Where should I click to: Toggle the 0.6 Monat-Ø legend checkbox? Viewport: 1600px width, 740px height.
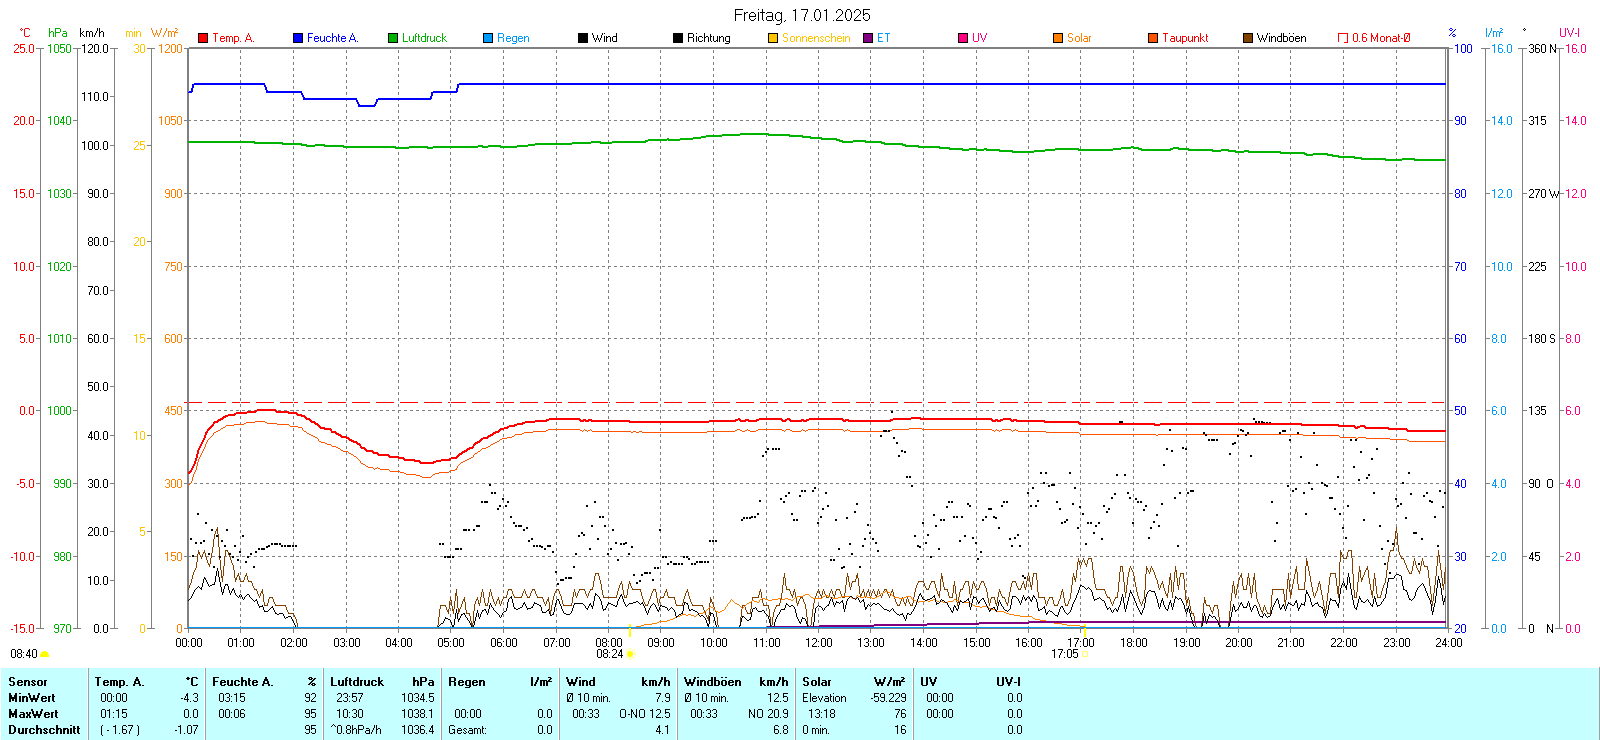[1343, 38]
